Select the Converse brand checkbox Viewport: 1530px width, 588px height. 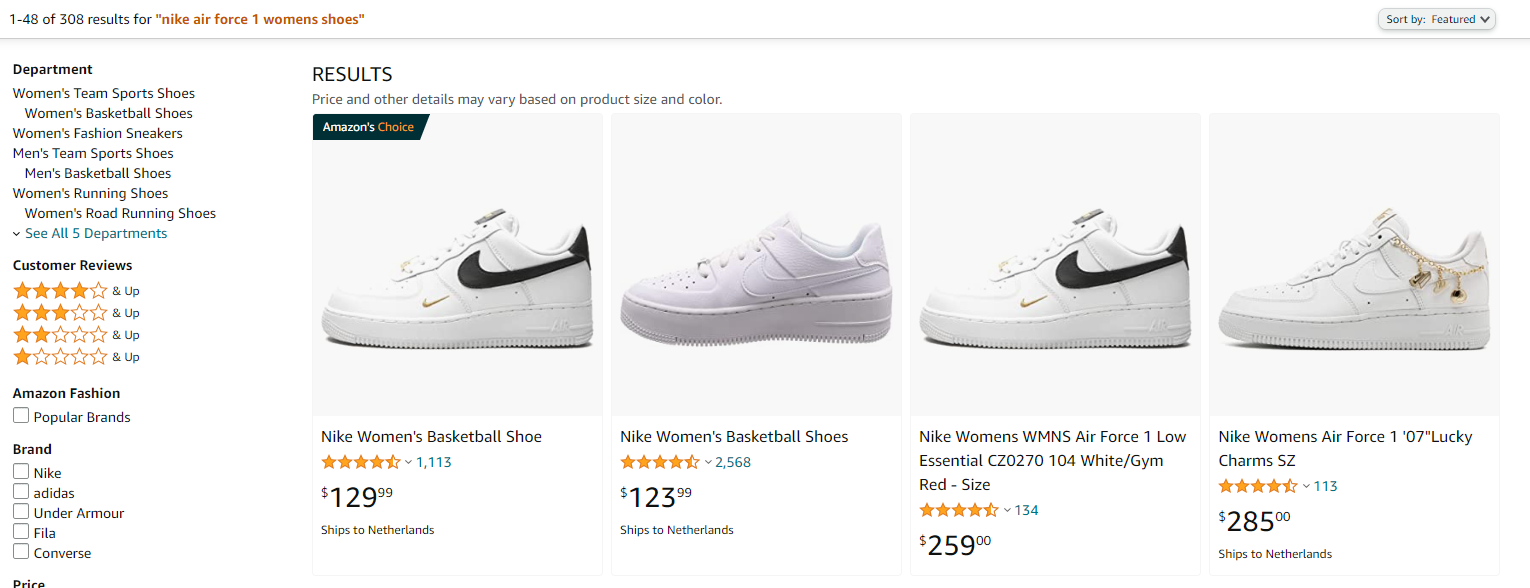pos(21,552)
